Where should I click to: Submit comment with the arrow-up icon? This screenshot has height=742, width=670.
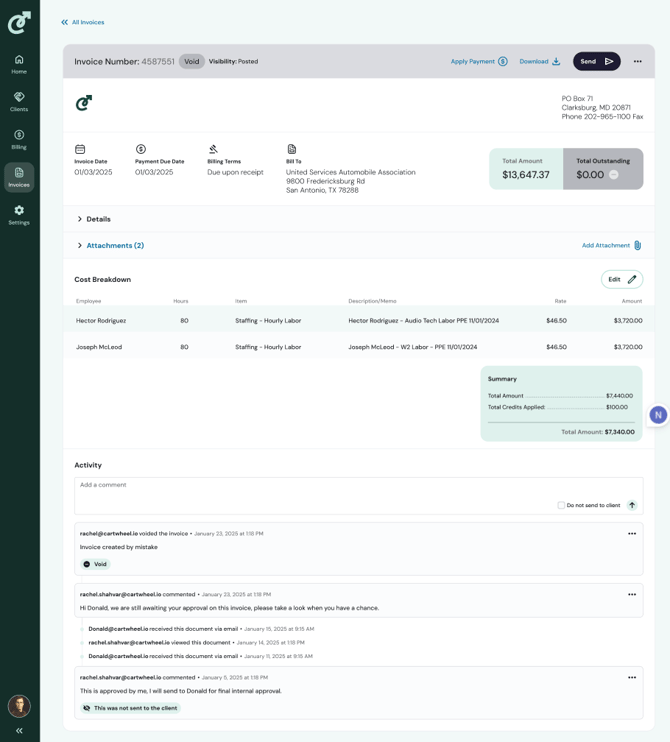point(632,505)
